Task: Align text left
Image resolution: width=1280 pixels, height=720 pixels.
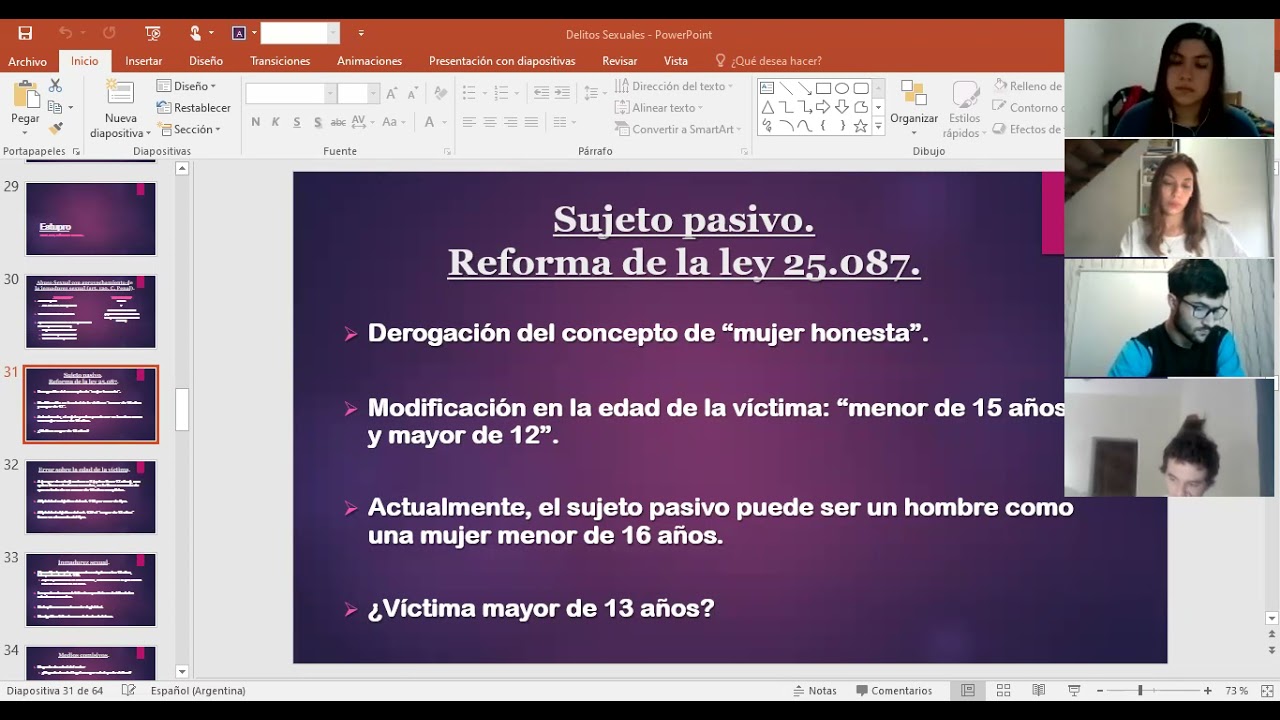Action: click(x=469, y=122)
